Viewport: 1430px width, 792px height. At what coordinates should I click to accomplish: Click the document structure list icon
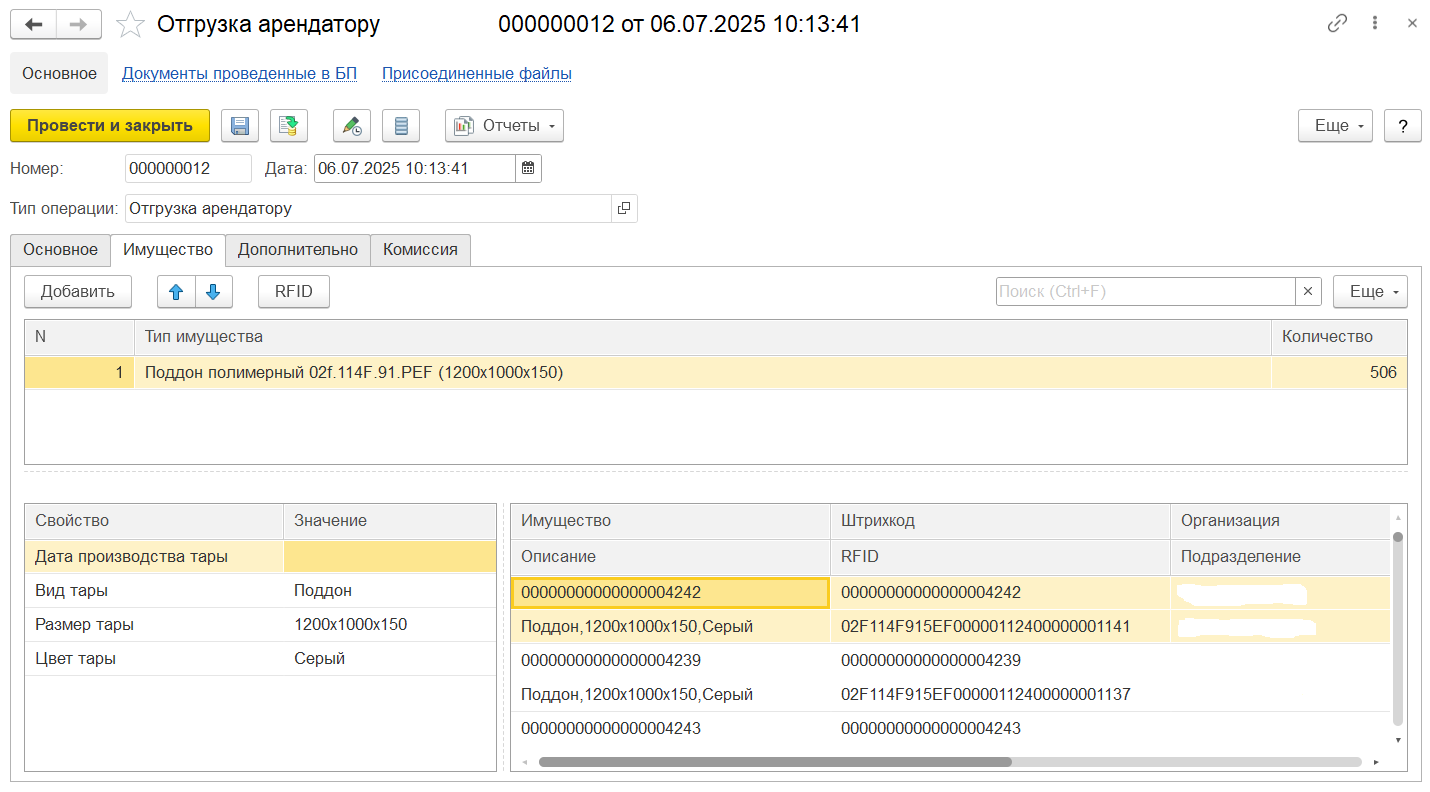[401, 126]
